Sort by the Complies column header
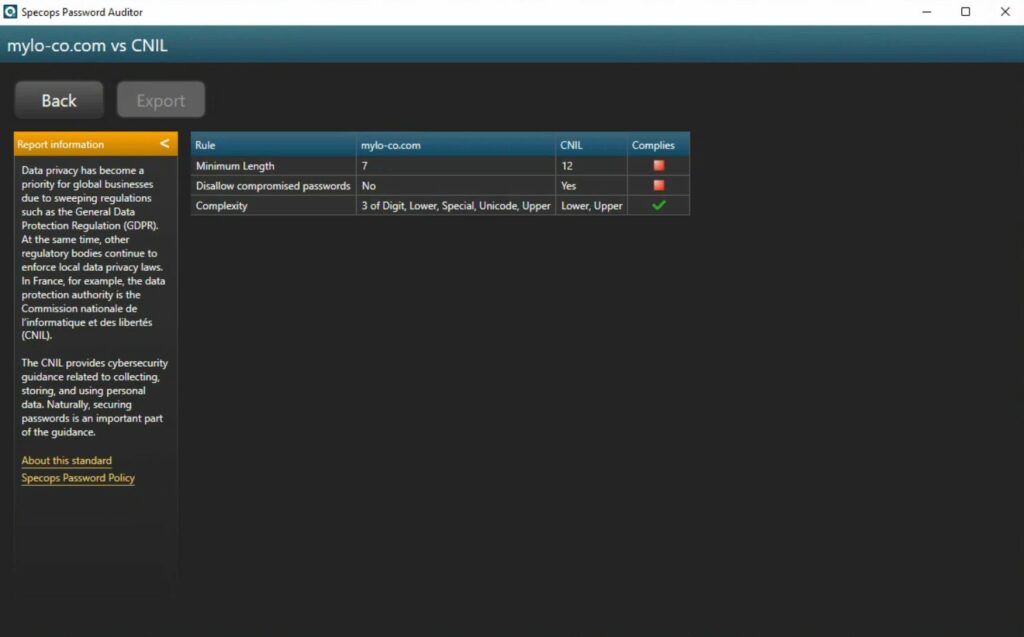1024x637 pixels. [658, 145]
